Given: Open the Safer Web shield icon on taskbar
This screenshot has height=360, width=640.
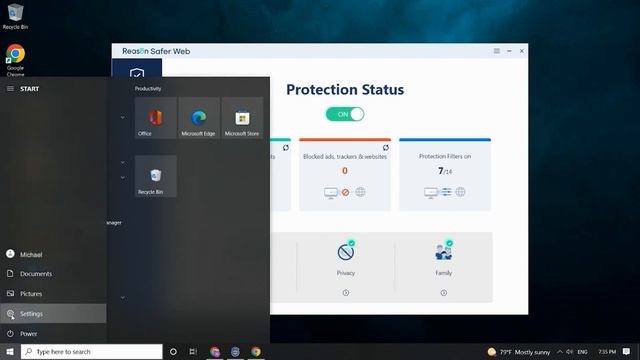Looking at the screenshot, I should (x=235, y=351).
